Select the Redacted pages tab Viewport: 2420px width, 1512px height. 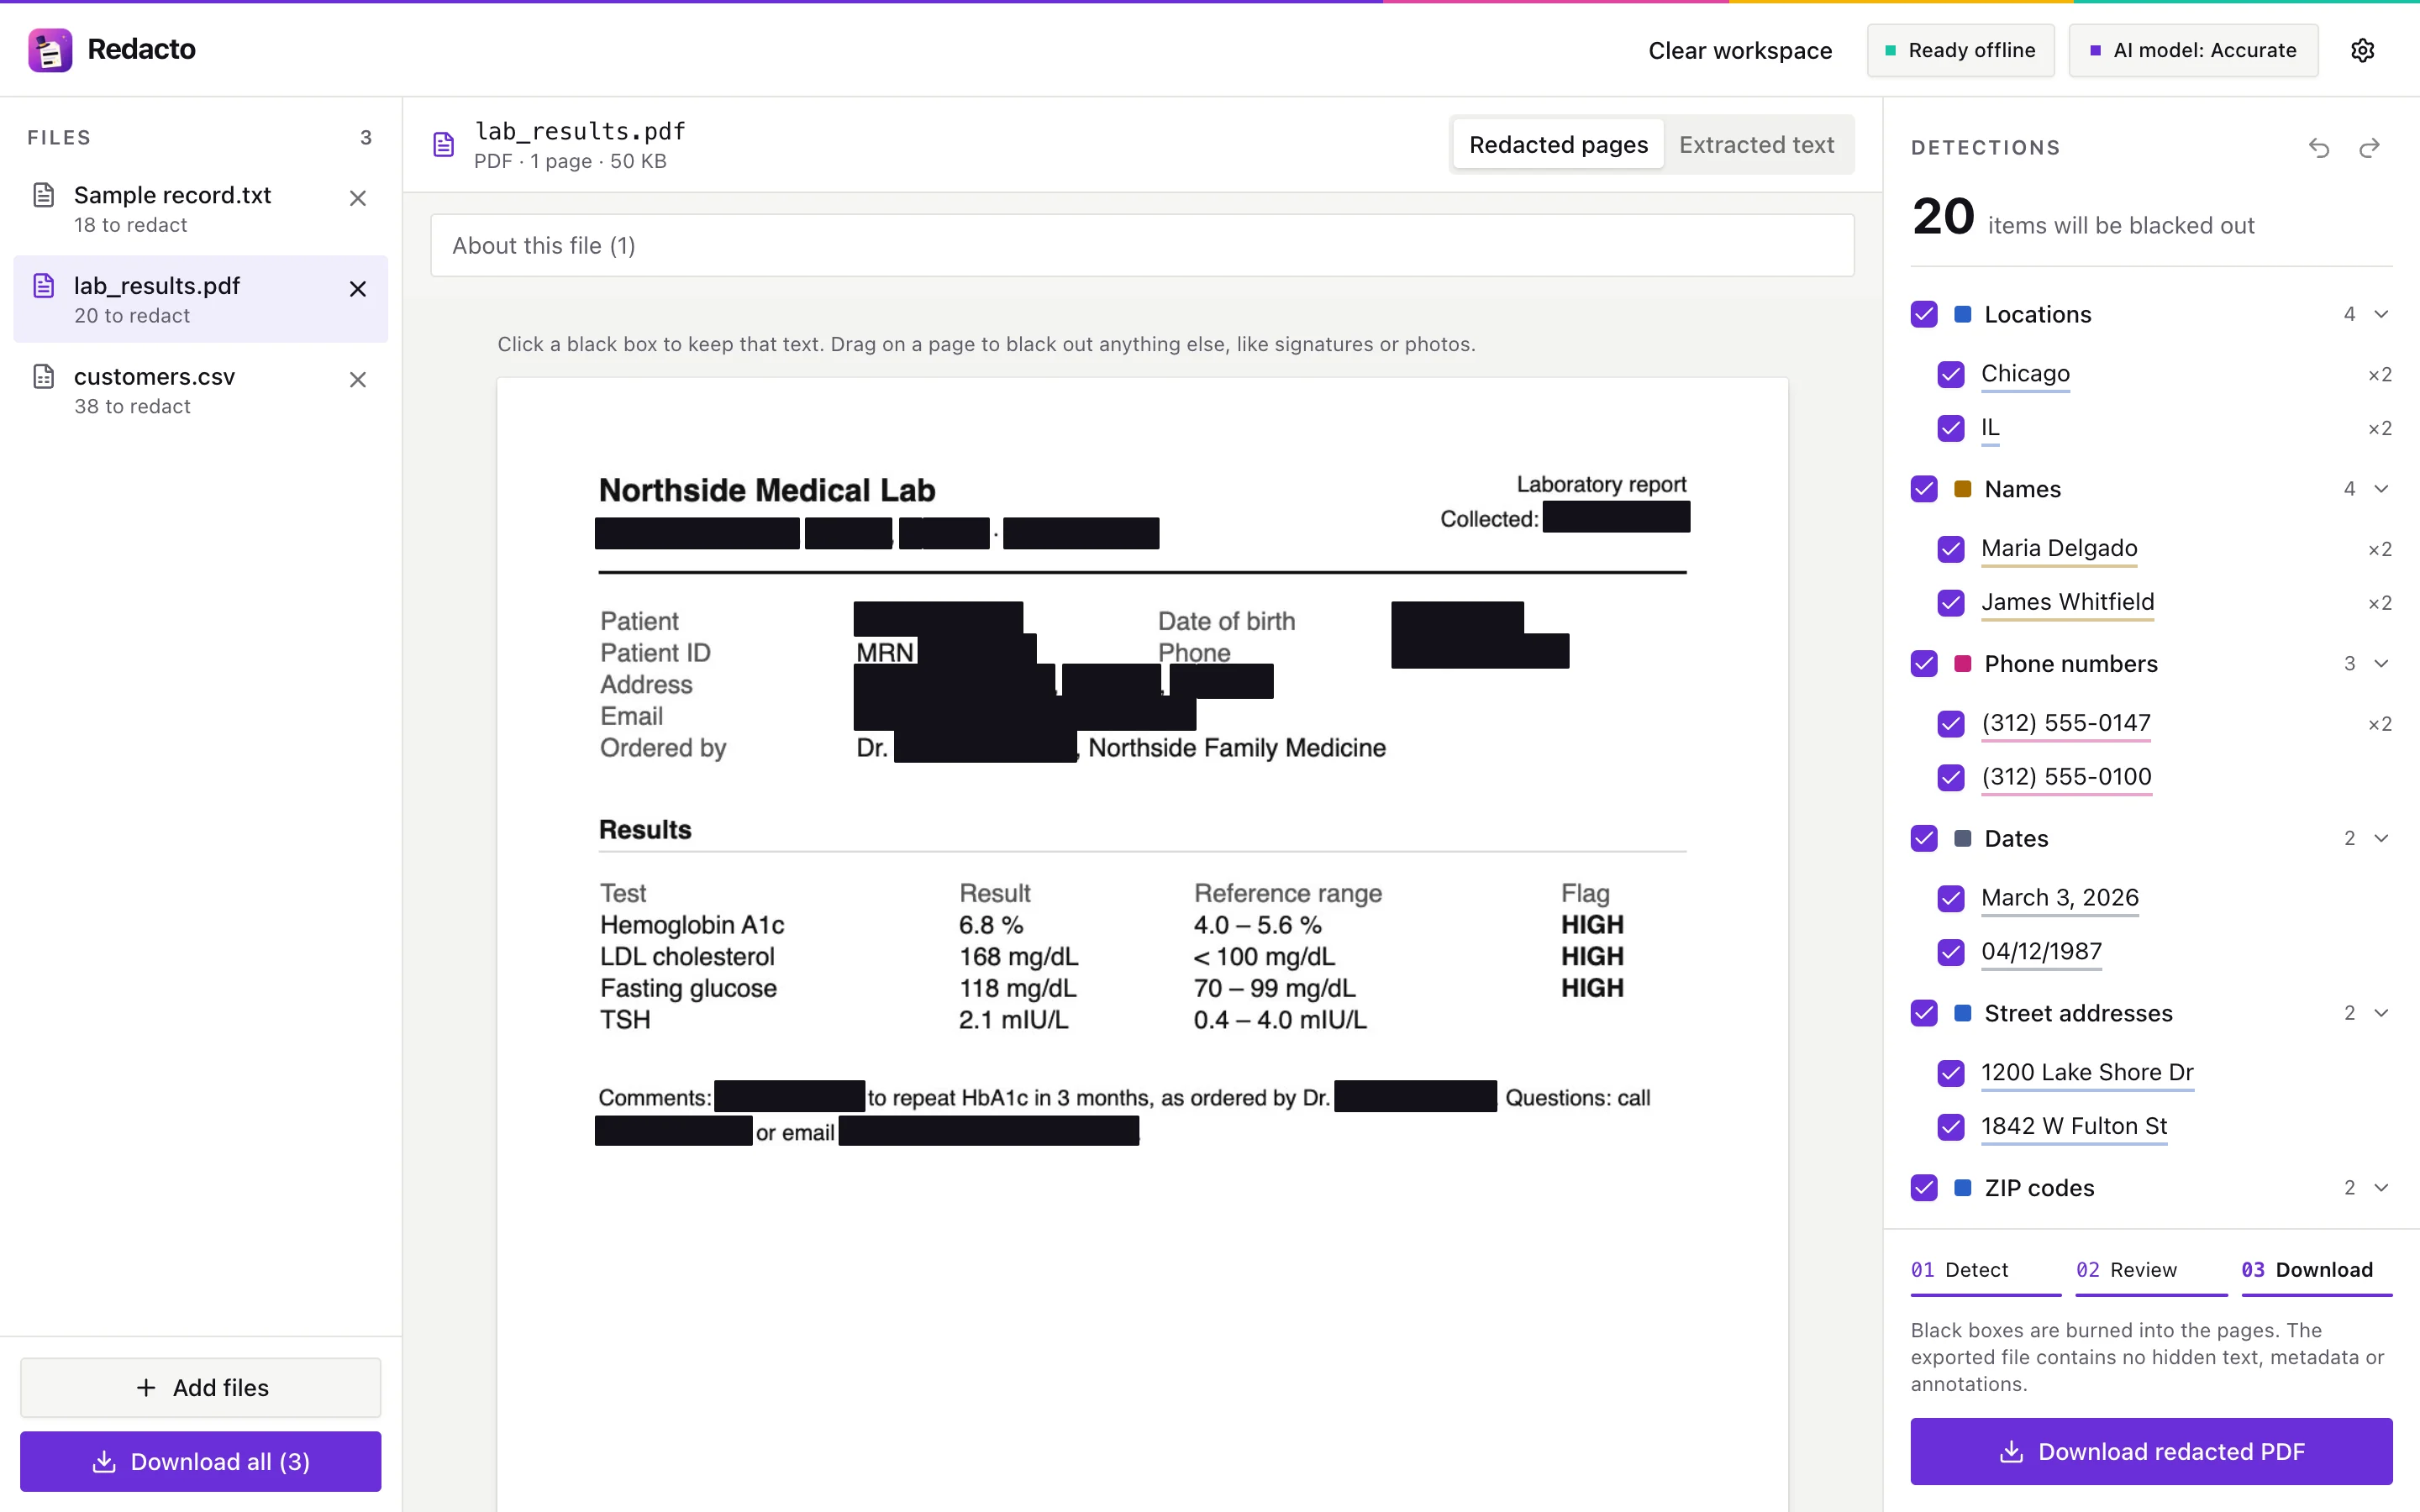pyautogui.click(x=1558, y=145)
